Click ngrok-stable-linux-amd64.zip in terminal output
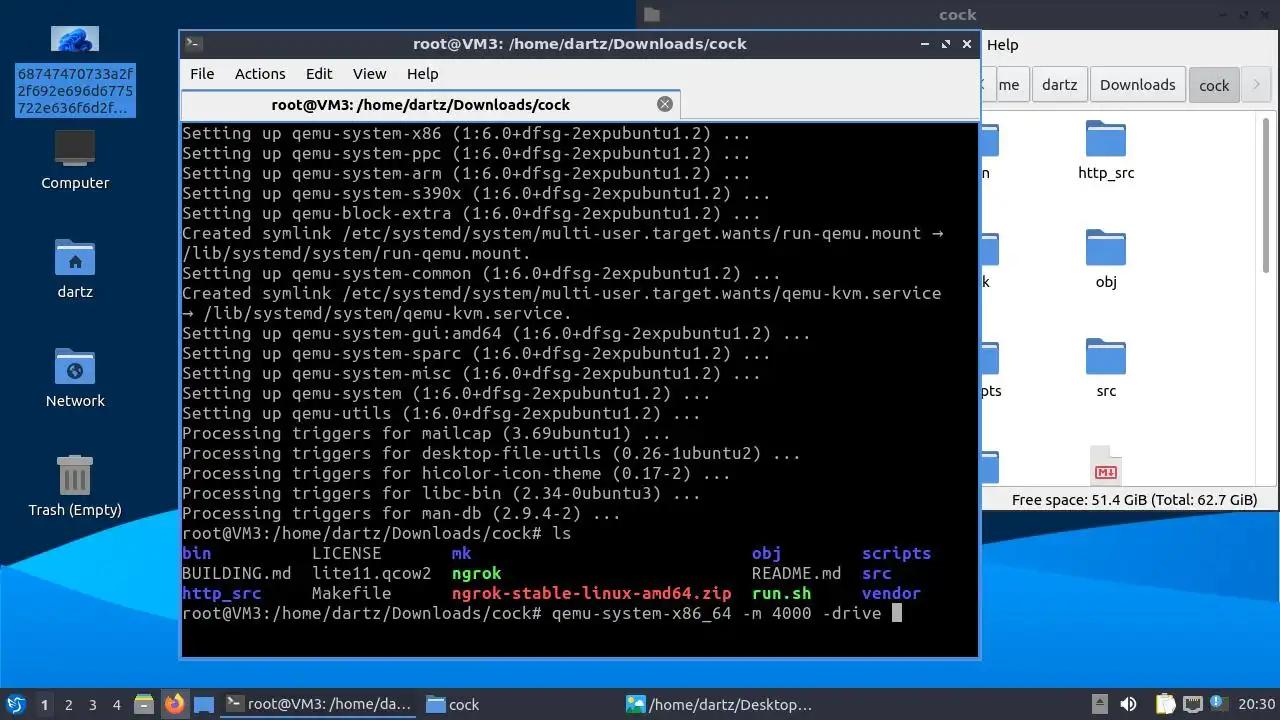Viewport: 1280px width, 720px height. tap(591, 593)
